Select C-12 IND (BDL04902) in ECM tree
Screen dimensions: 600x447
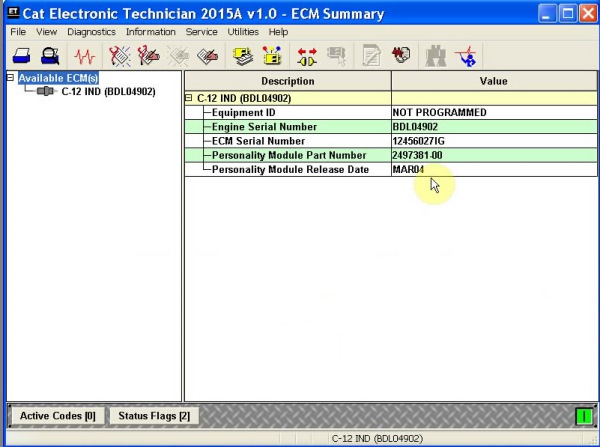point(107,92)
